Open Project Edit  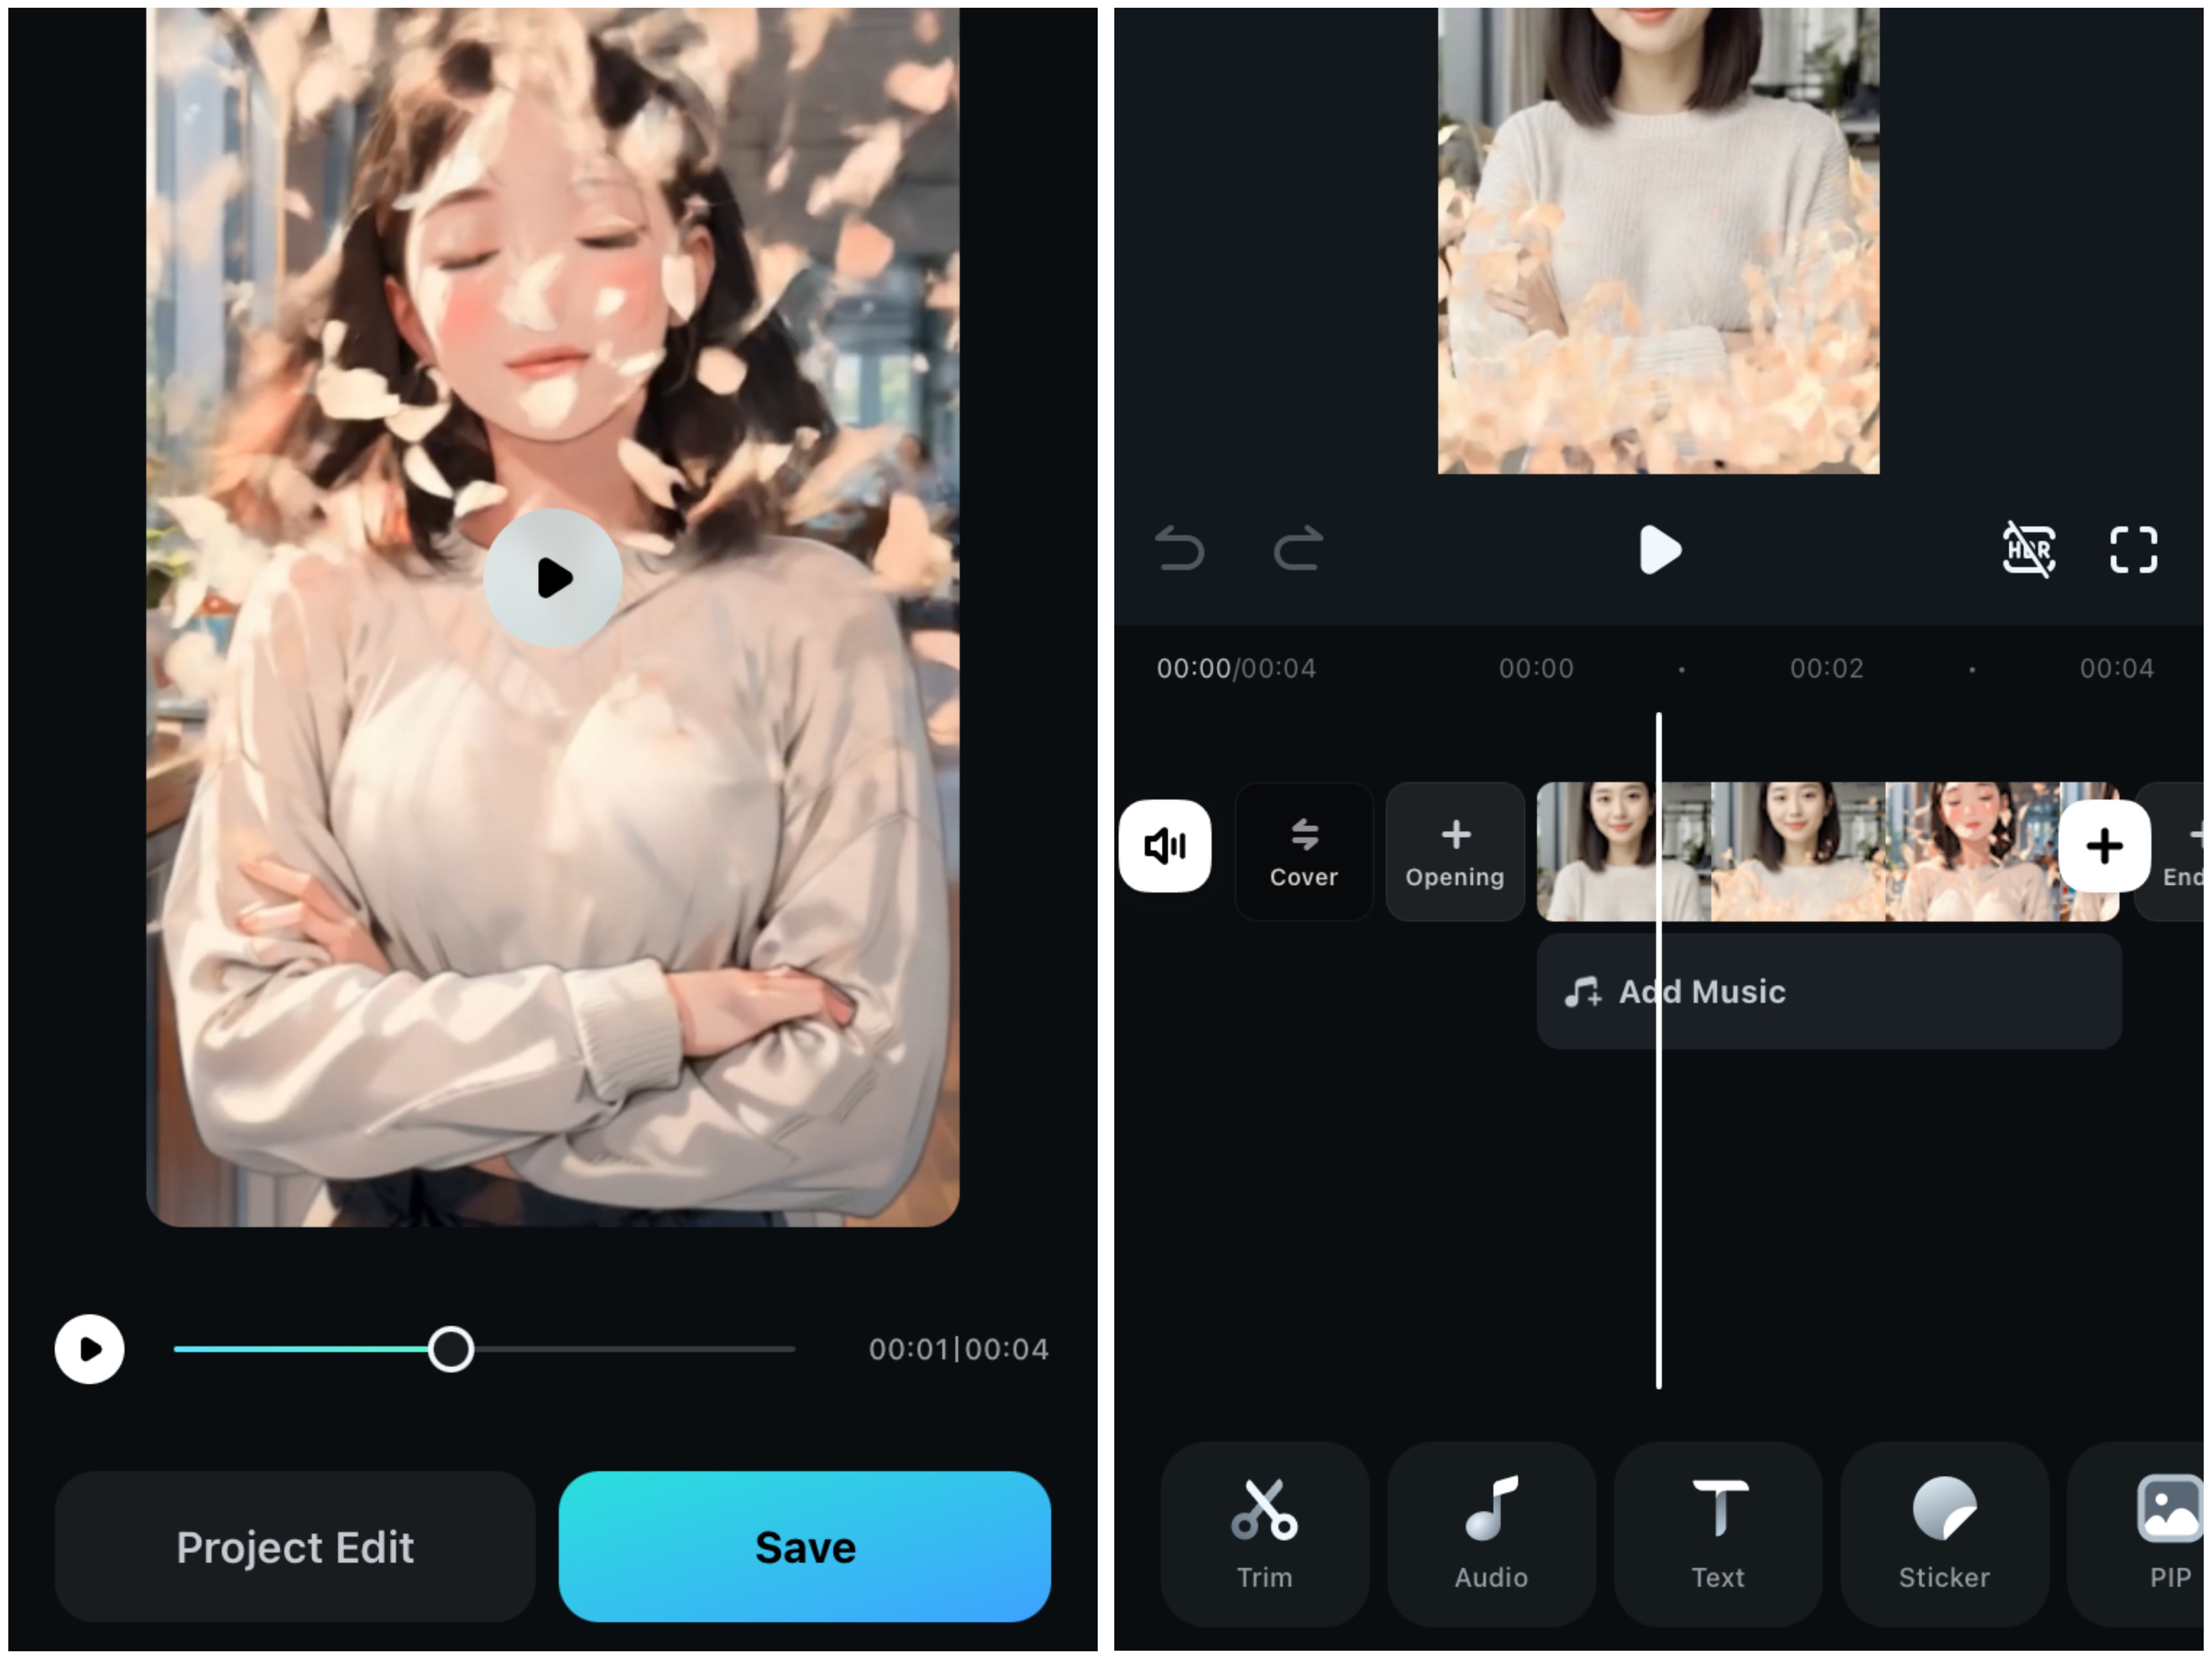[x=295, y=1546]
